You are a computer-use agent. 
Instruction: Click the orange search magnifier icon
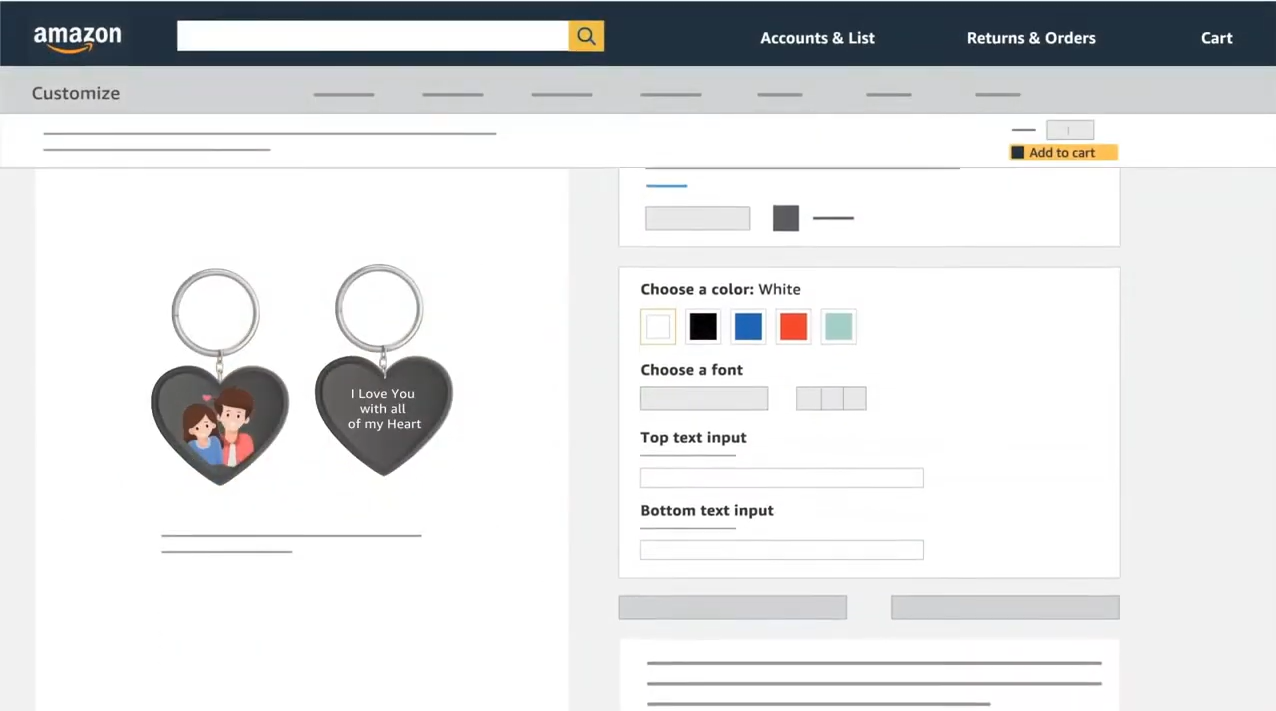586,36
